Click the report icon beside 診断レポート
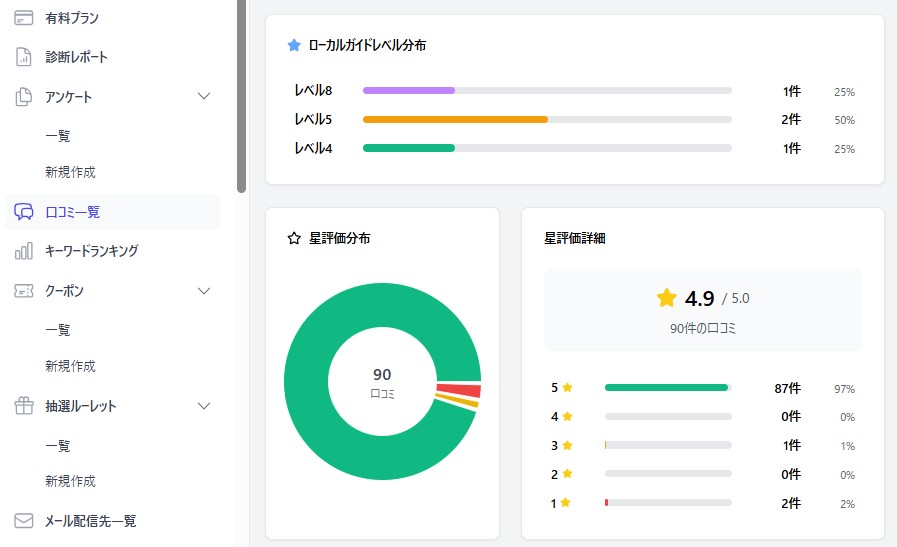Viewport: 897px width, 547px height. coord(24,57)
